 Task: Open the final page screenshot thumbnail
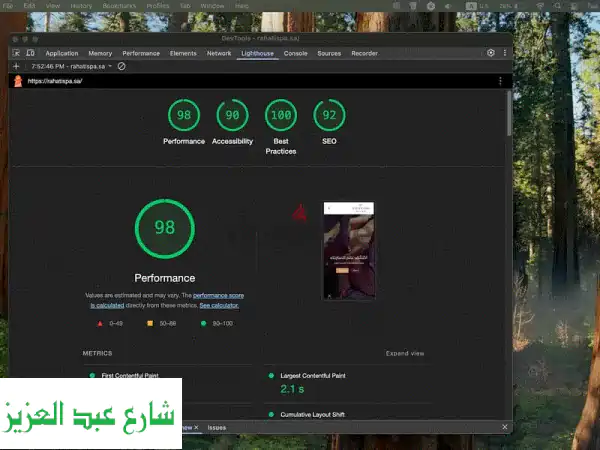(349, 251)
